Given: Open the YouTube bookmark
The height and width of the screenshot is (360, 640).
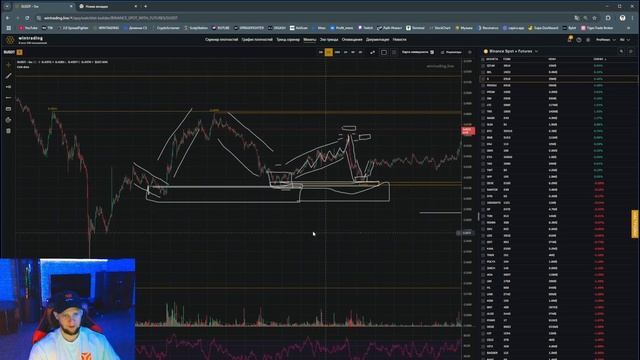Looking at the screenshot, I should point(28,28).
